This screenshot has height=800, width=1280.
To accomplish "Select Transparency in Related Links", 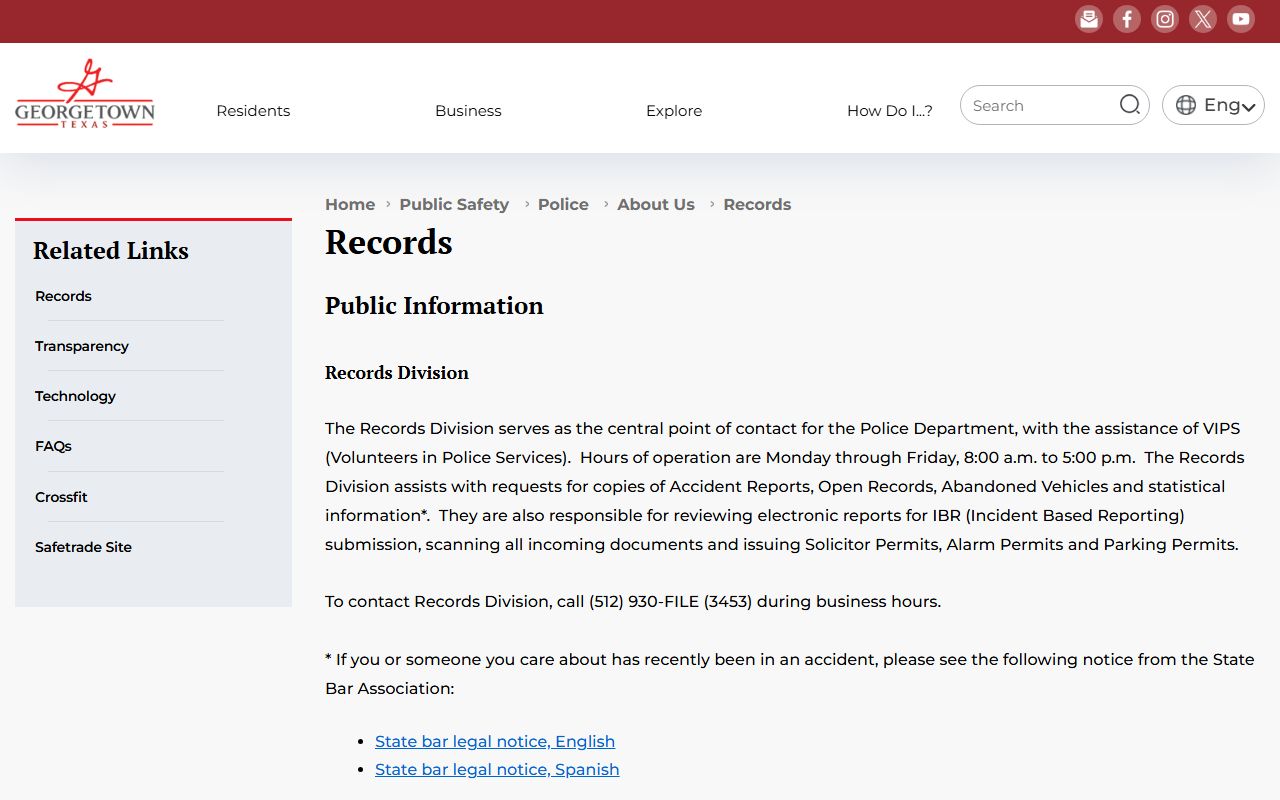I will [82, 346].
